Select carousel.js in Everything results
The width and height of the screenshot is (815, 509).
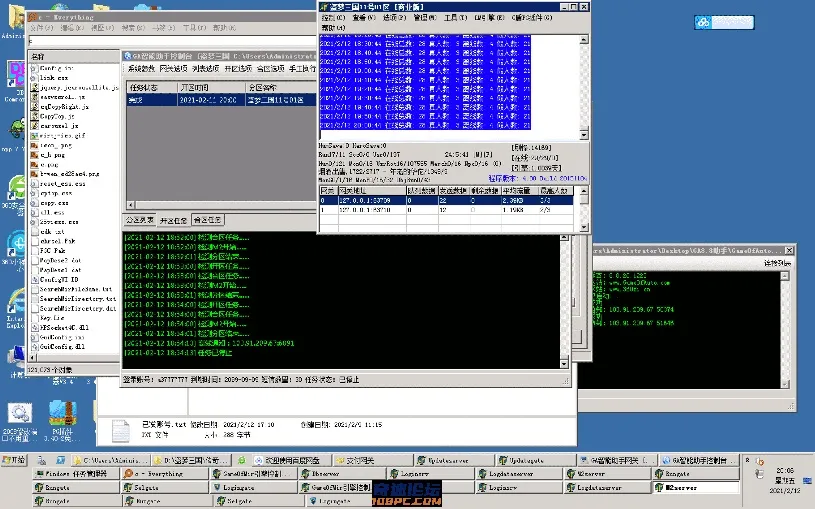(x=59, y=125)
